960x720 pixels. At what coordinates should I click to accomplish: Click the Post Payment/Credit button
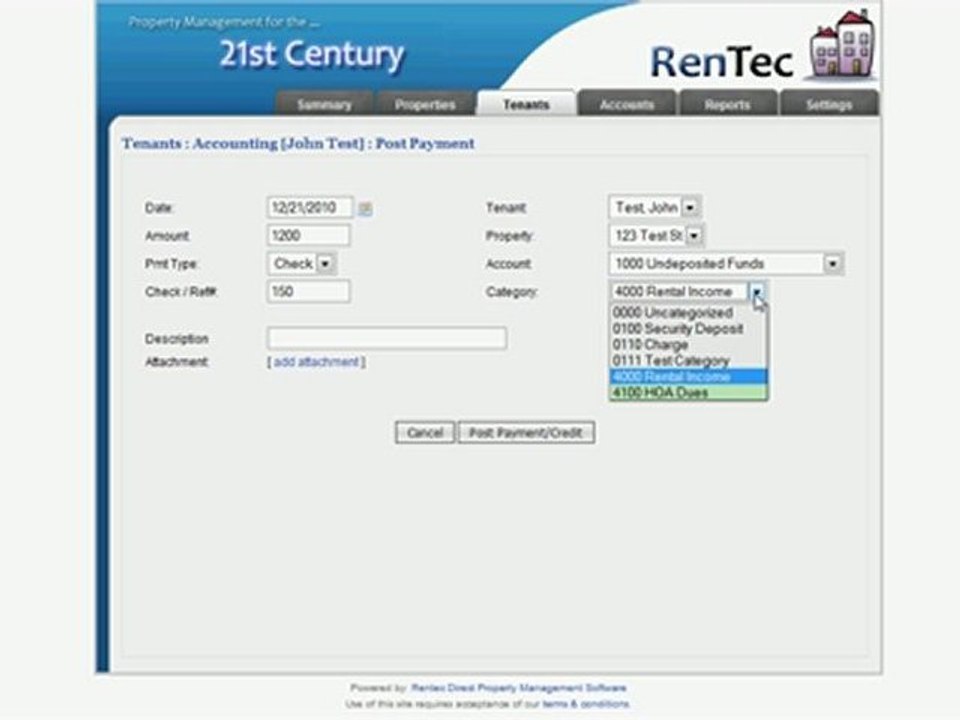point(526,433)
